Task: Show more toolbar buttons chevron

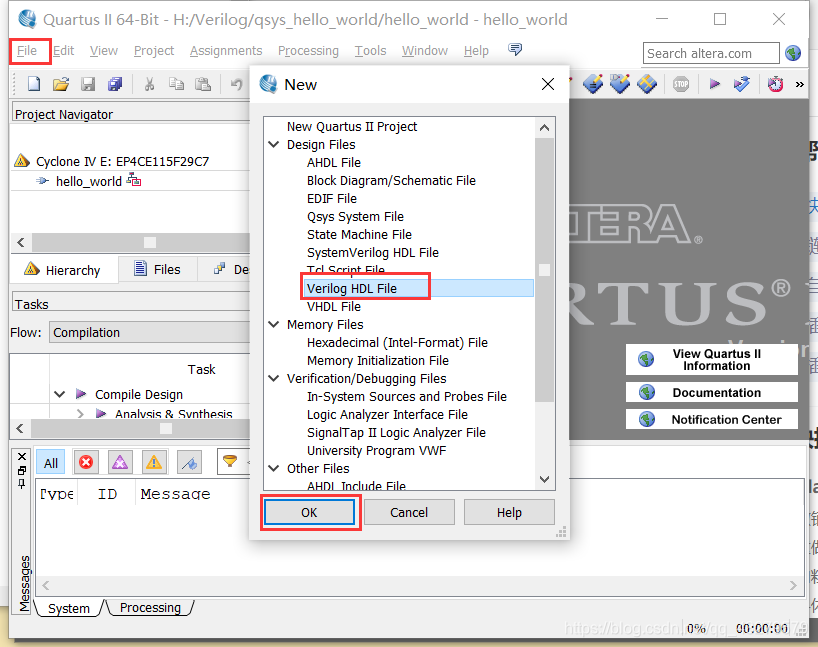Action: 800,84
